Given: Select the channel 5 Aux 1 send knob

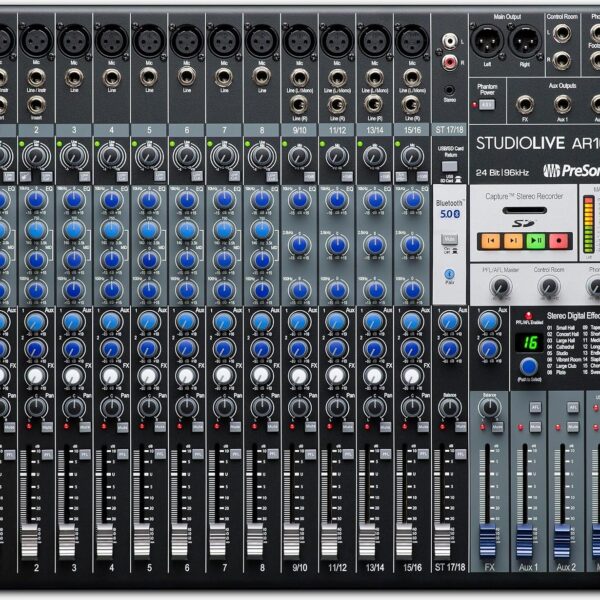Looking at the screenshot, I should pos(149,321).
